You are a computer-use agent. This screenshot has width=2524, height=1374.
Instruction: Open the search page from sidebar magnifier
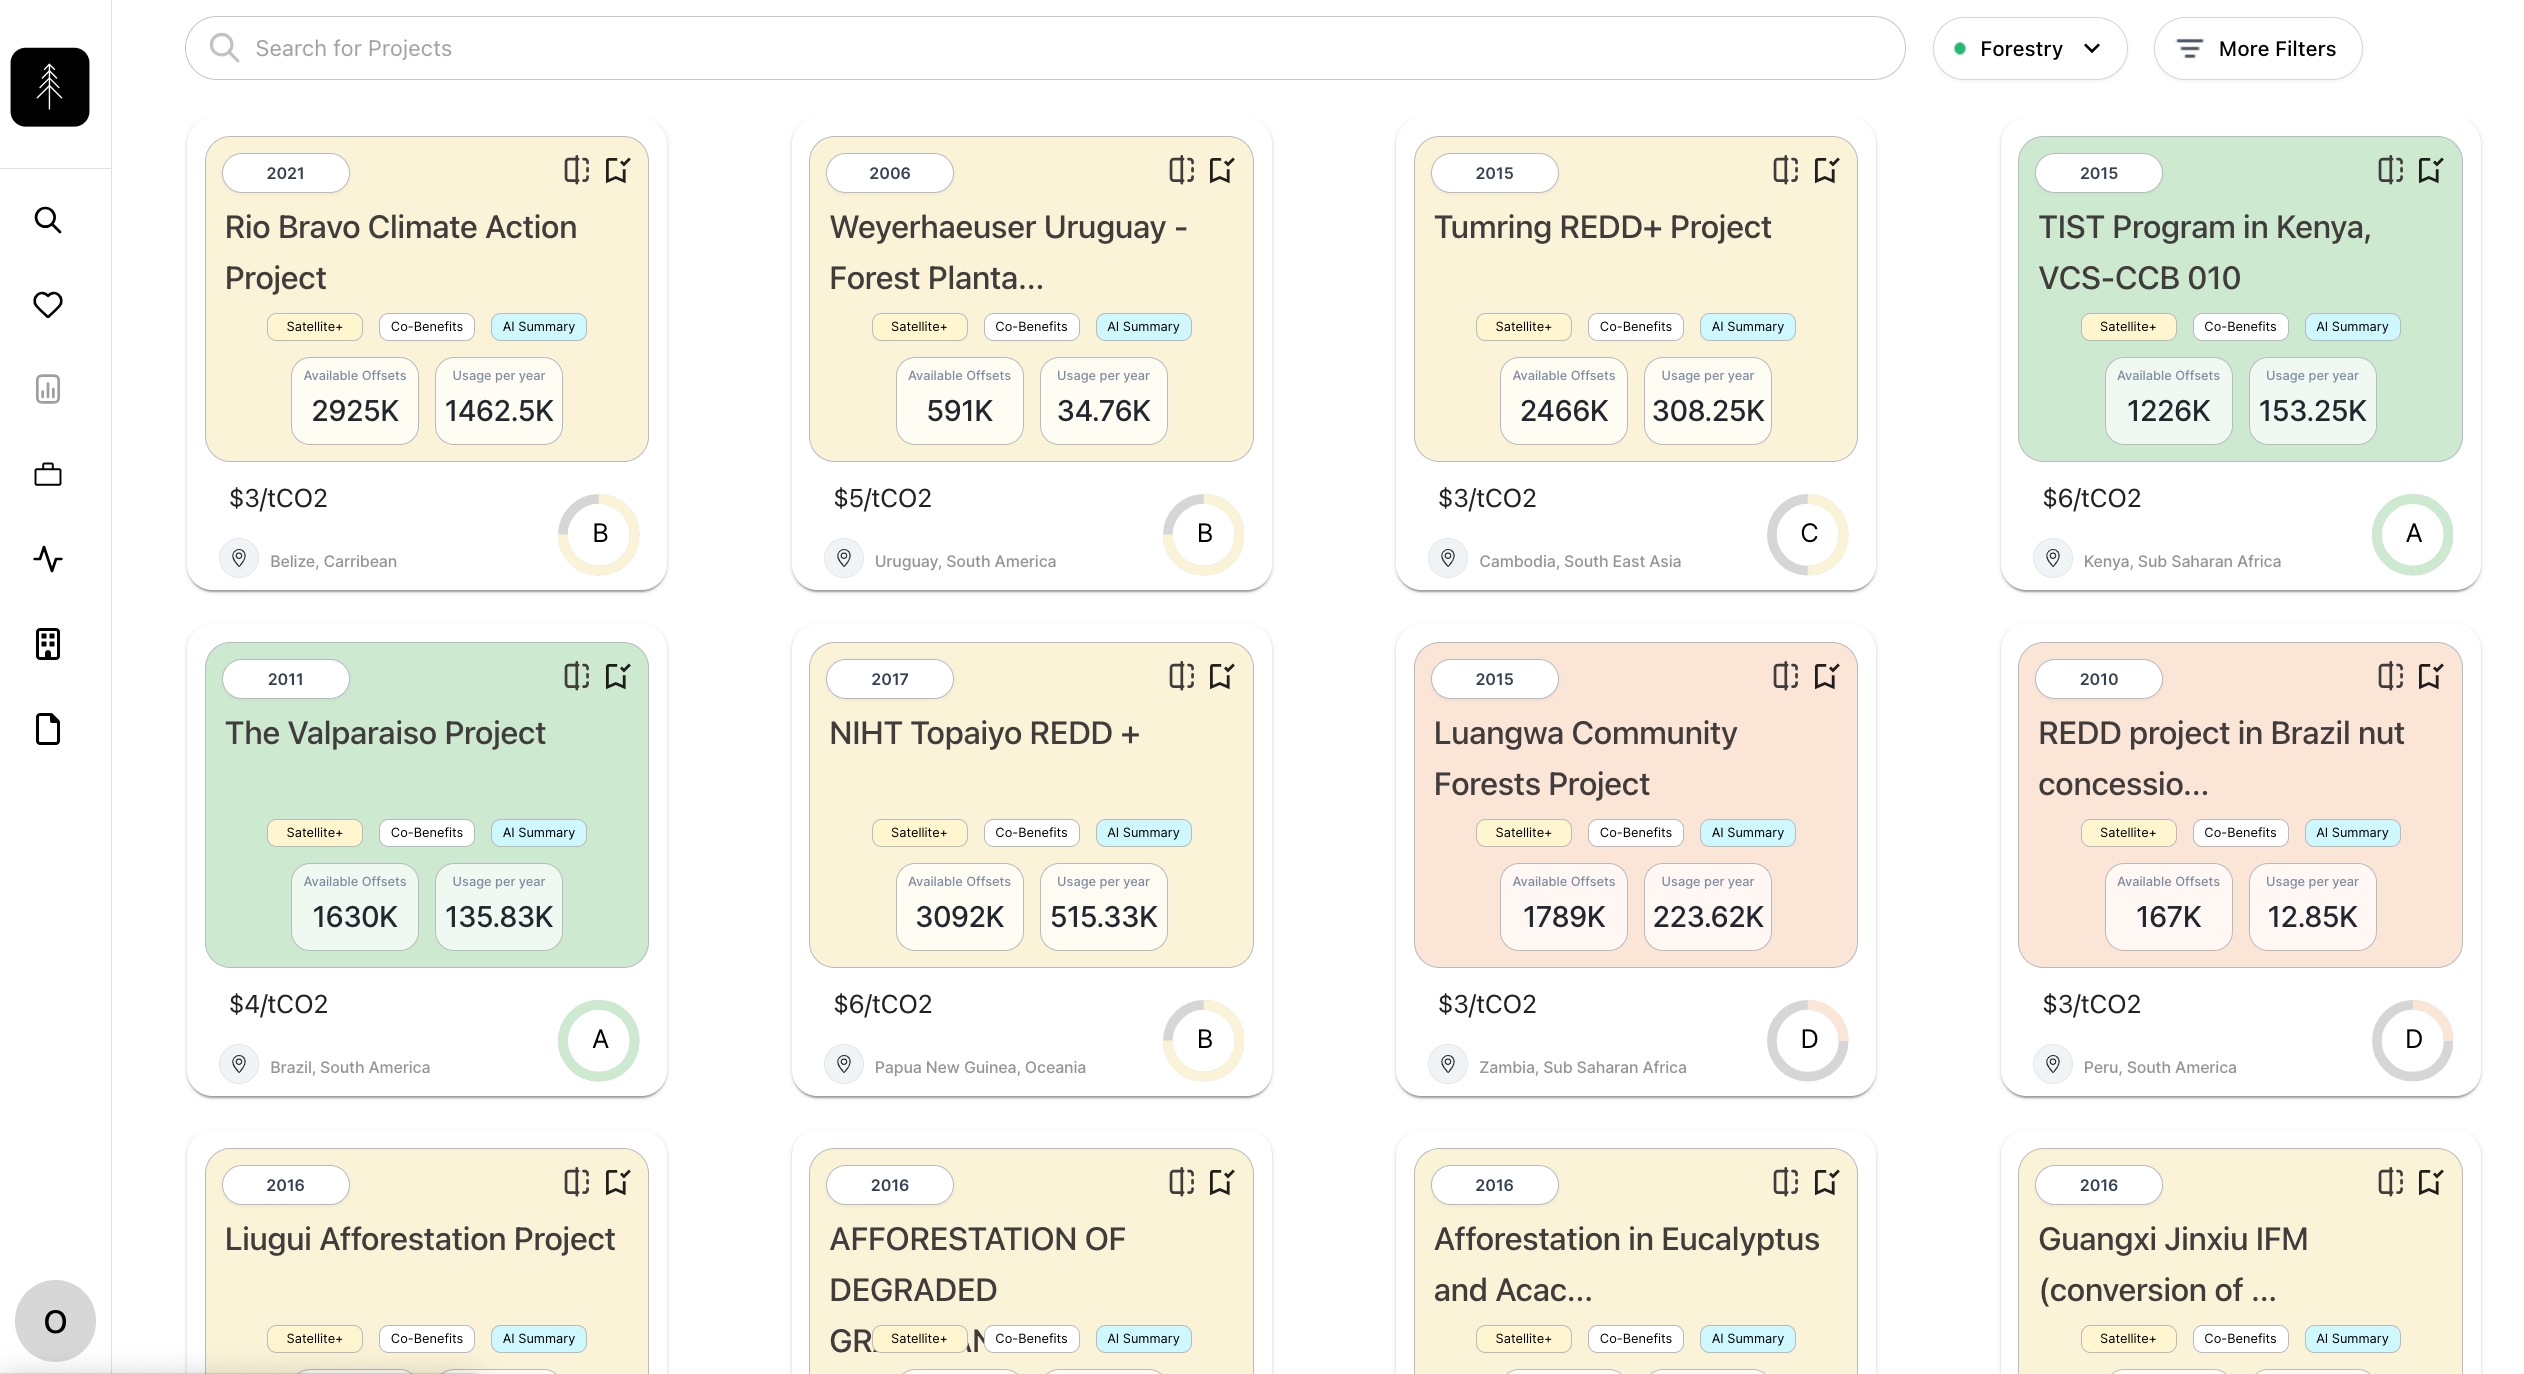(x=48, y=220)
